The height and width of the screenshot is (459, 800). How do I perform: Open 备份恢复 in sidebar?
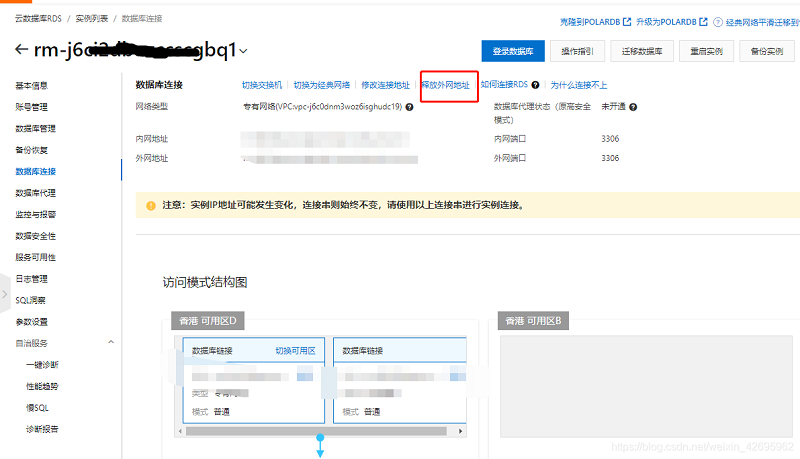[32, 149]
